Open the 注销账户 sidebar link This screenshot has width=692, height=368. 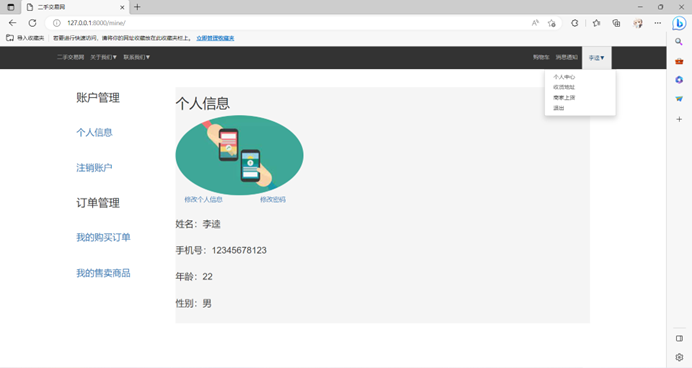[x=94, y=168]
